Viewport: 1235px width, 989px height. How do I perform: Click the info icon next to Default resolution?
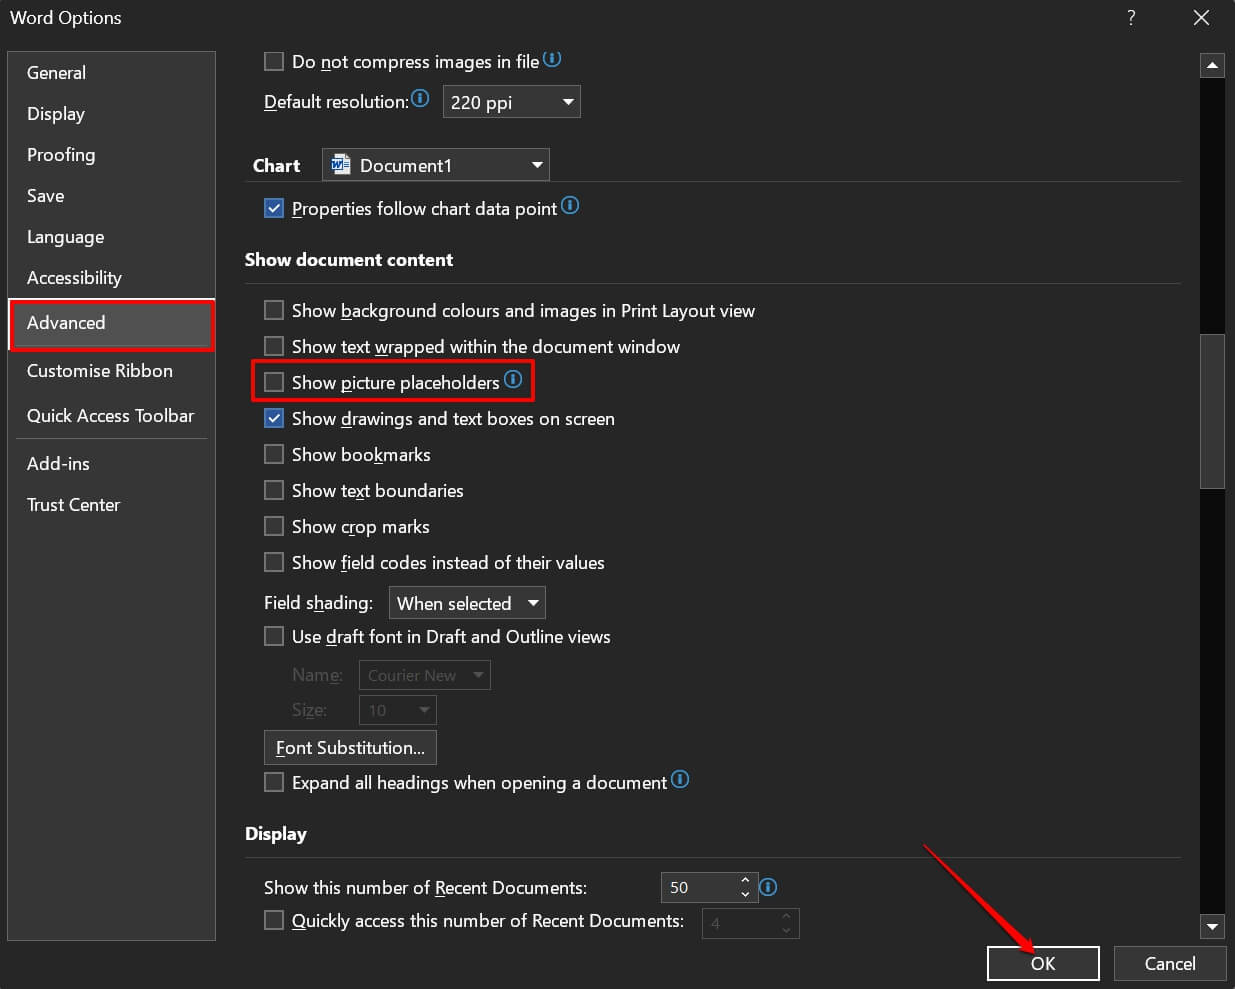pos(420,99)
